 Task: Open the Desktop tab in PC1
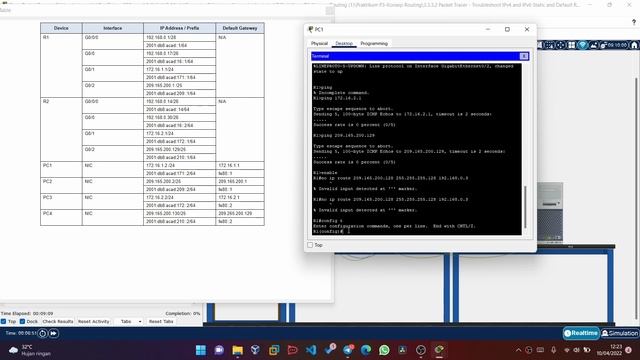[x=344, y=43]
